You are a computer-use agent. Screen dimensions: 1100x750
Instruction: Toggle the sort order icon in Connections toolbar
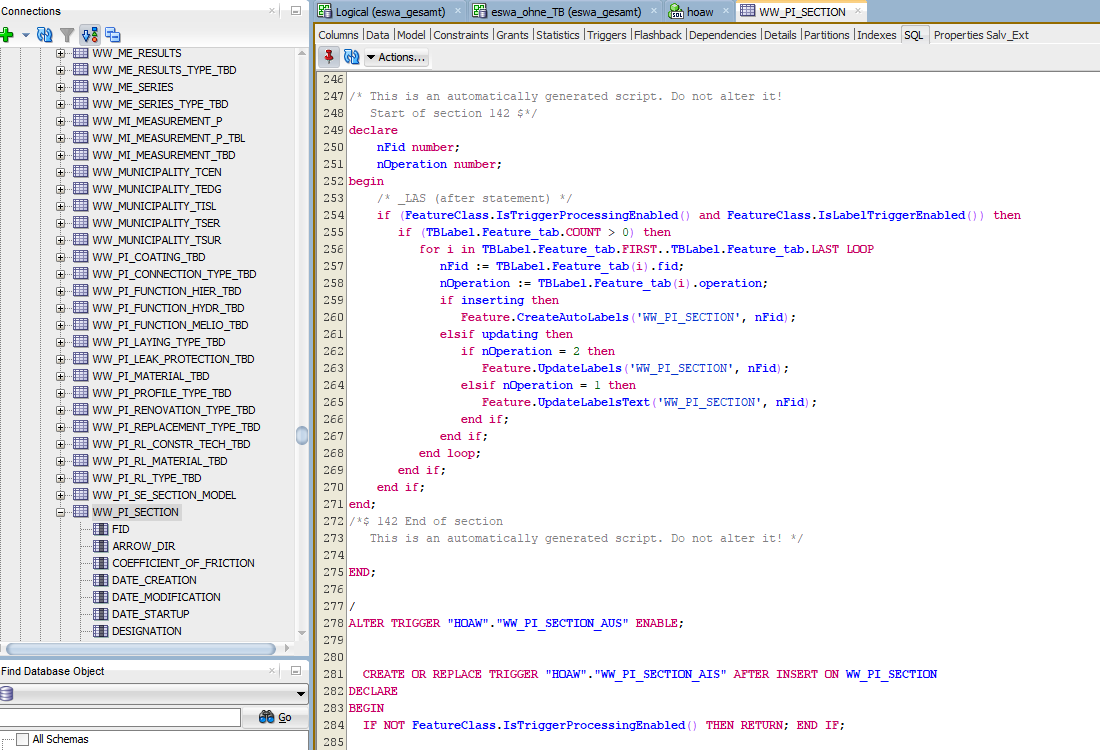(x=90, y=33)
